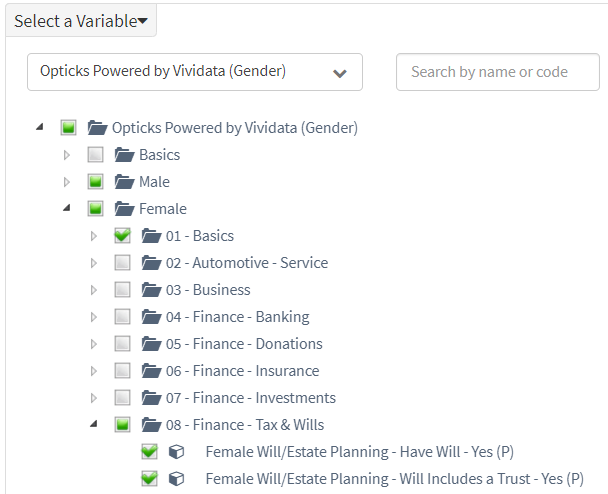This screenshot has width=608, height=494.
Task: Expand the top-level Basics folder
Action: pos(67,155)
